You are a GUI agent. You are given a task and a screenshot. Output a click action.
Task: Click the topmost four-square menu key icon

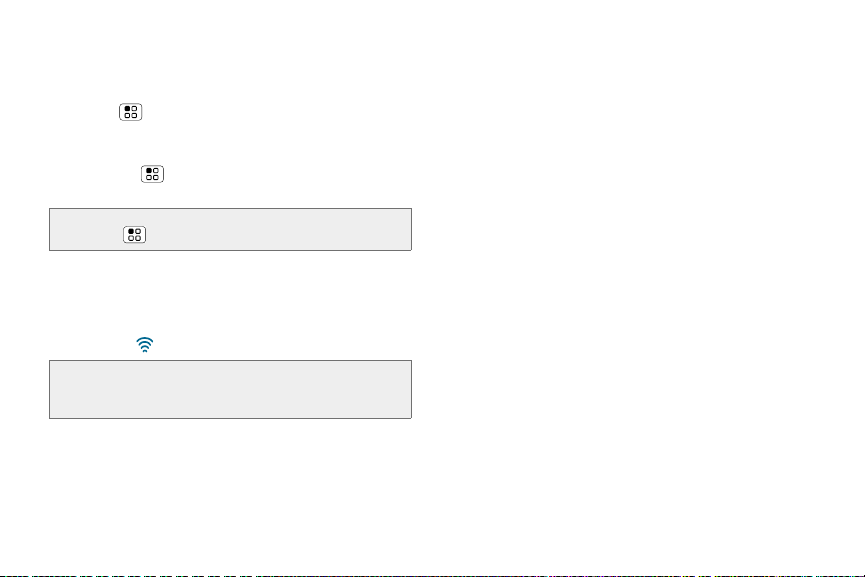click(131, 112)
